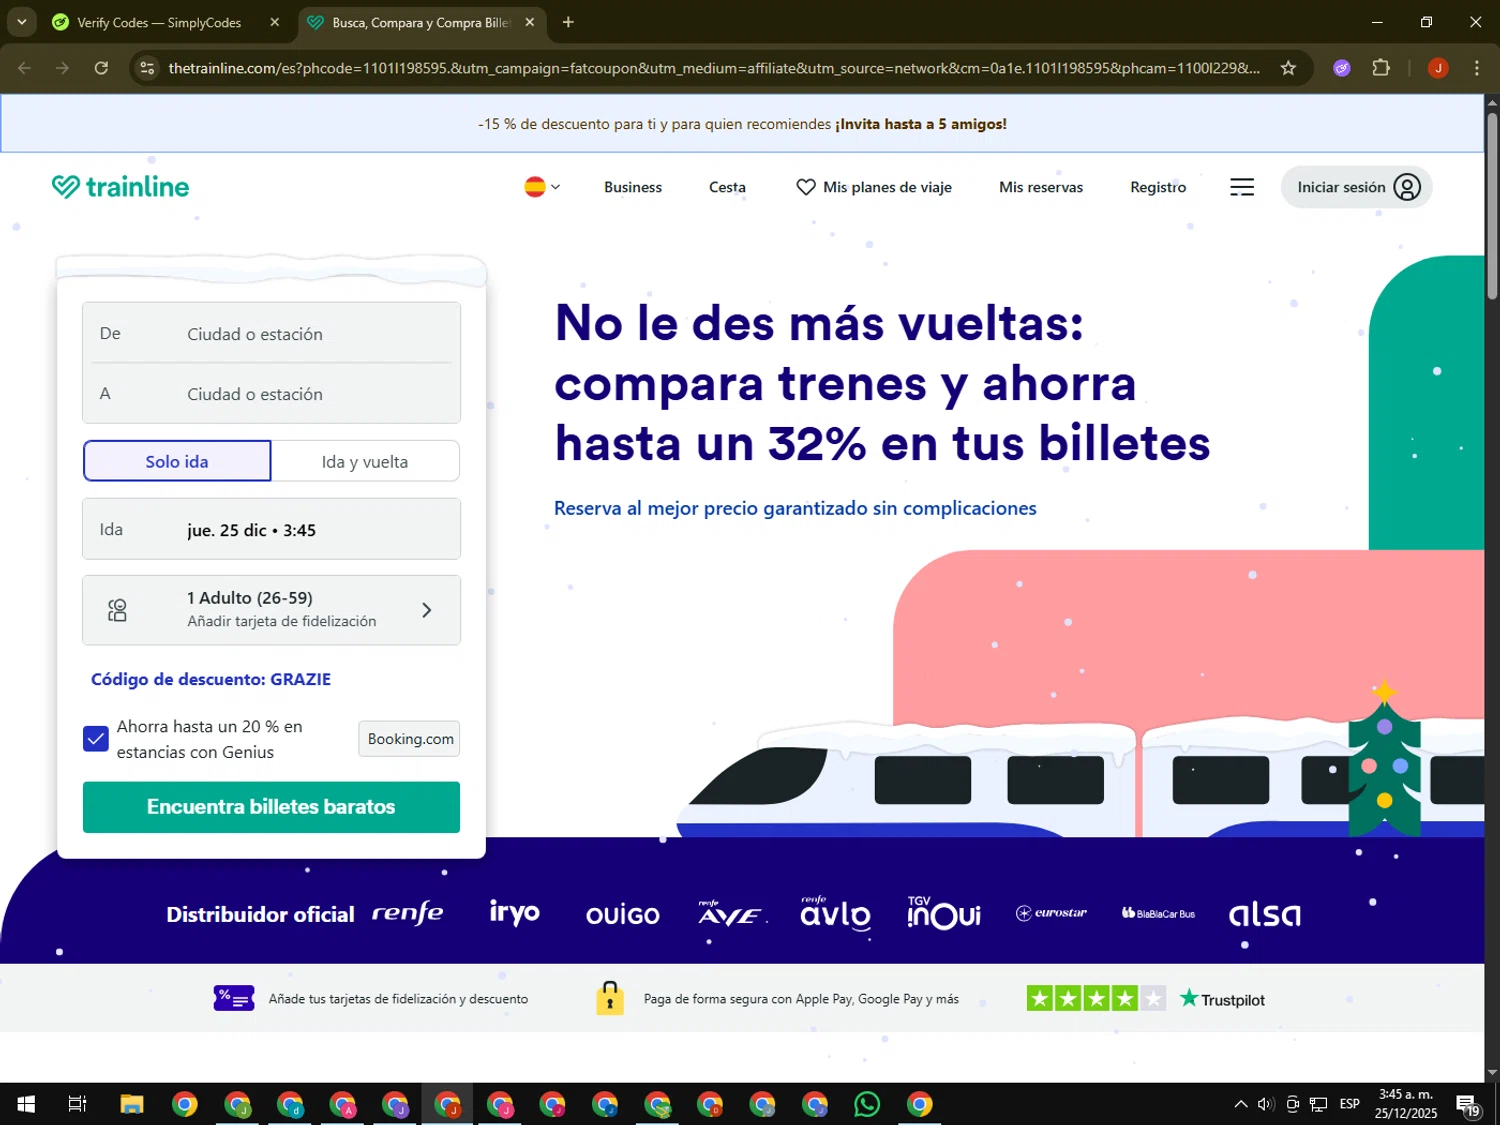Open the Chrome three-dot menu
This screenshot has width=1500, height=1125.
pyautogui.click(x=1476, y=68)
